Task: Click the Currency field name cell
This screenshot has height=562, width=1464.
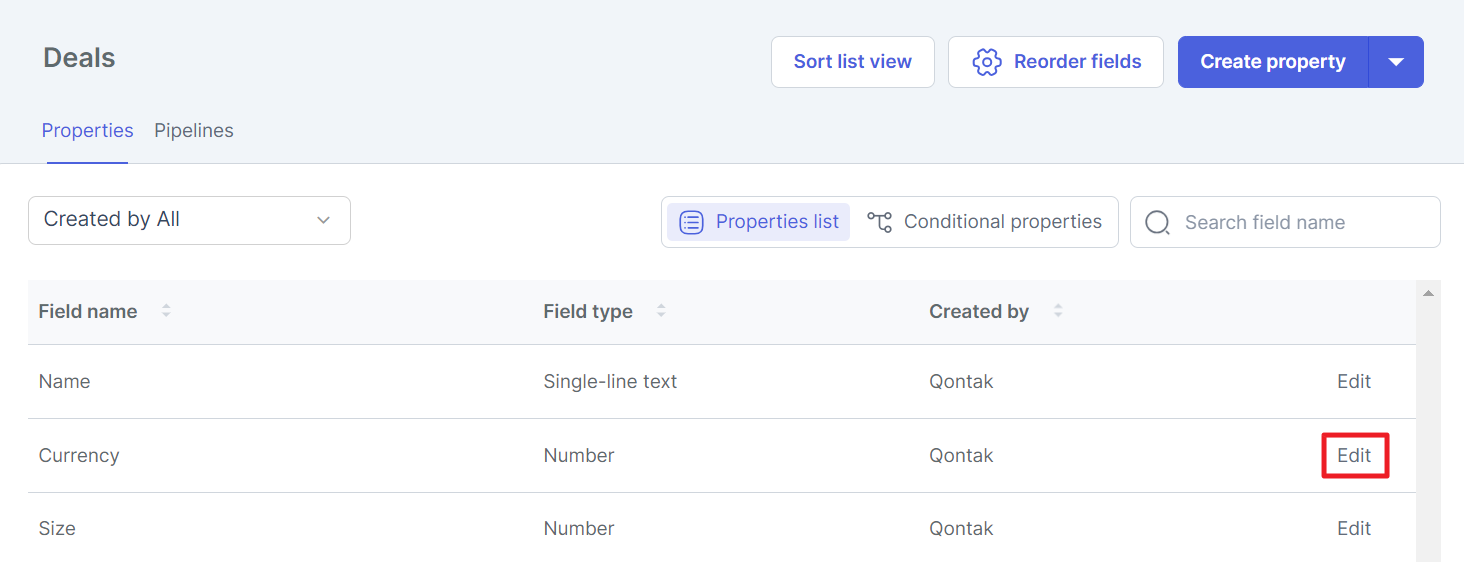Action: point(79,456)
